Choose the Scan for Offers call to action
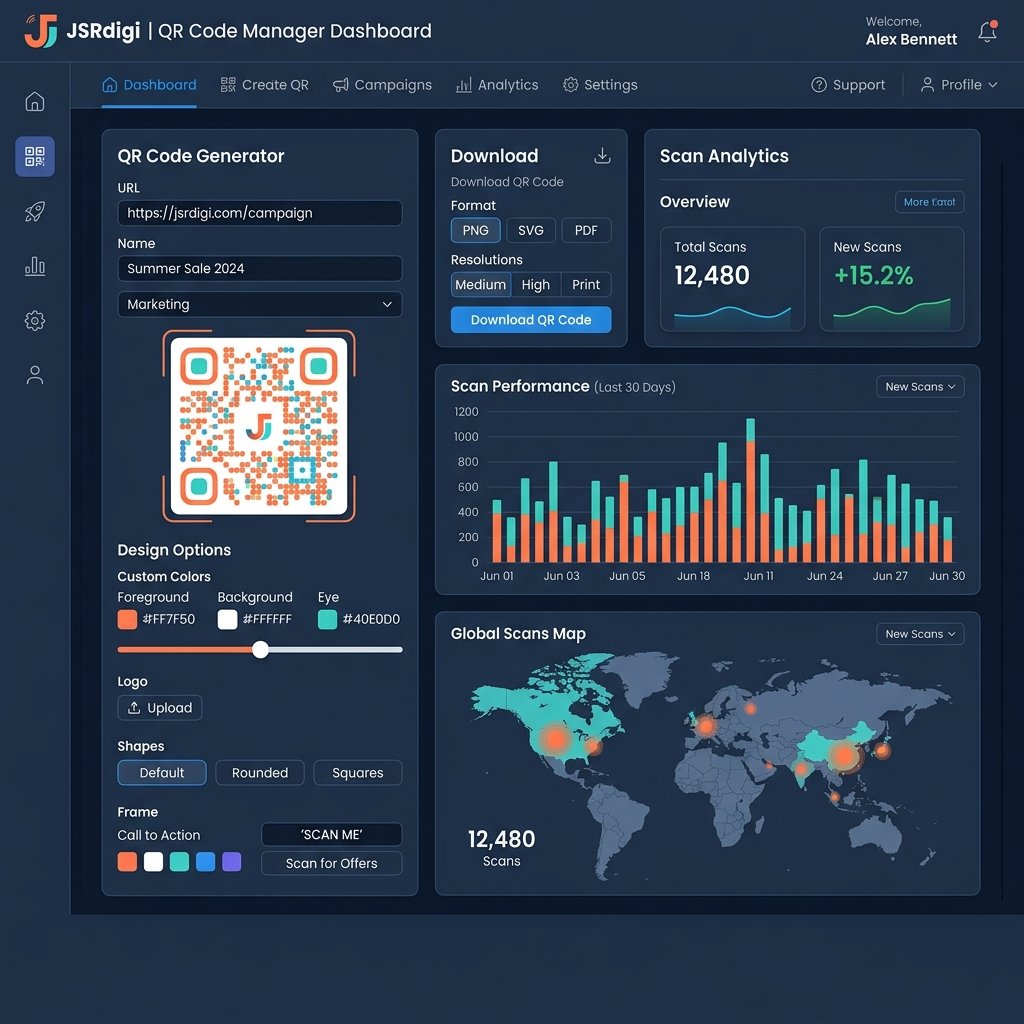1024x1024 pixels. (x=331, y=863)
